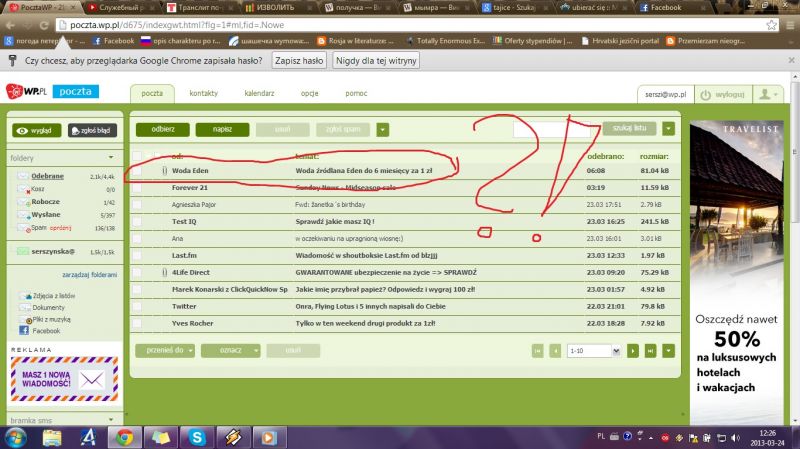Screen dimensions: 800x449
Task: Switch to kontakty tab
Action: pos(204,93)
